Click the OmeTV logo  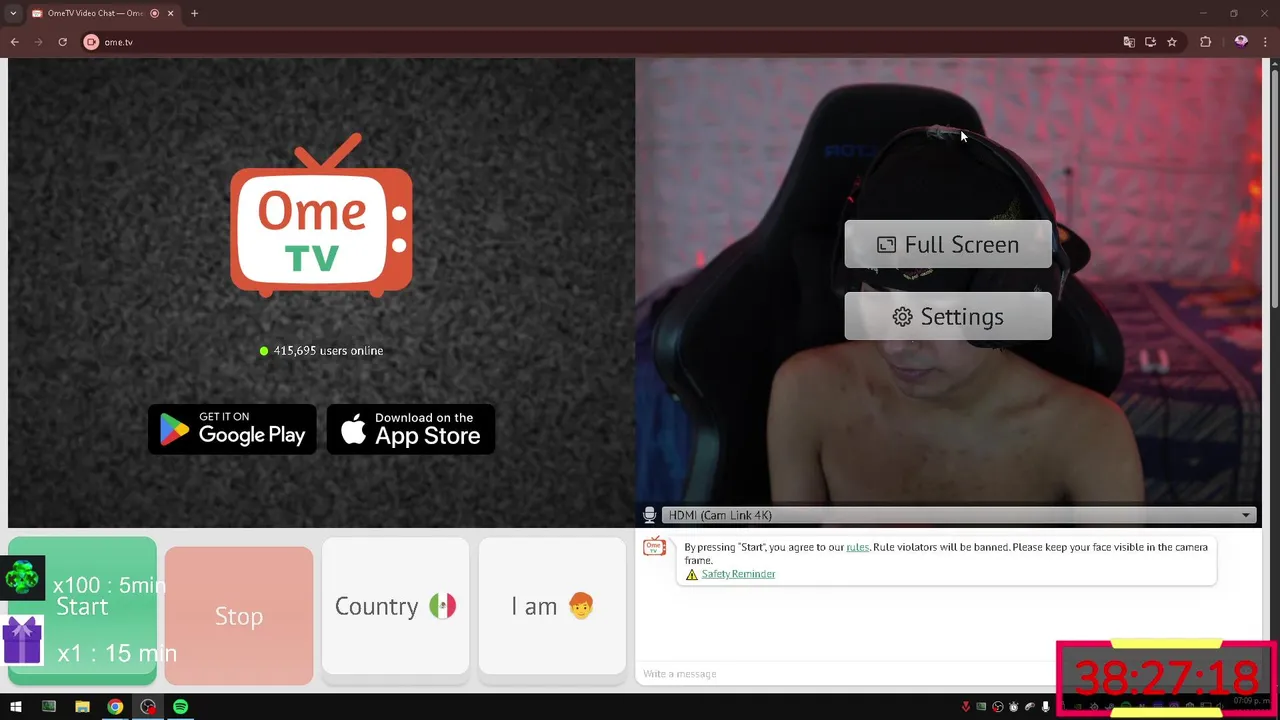(x=321, y=216)
